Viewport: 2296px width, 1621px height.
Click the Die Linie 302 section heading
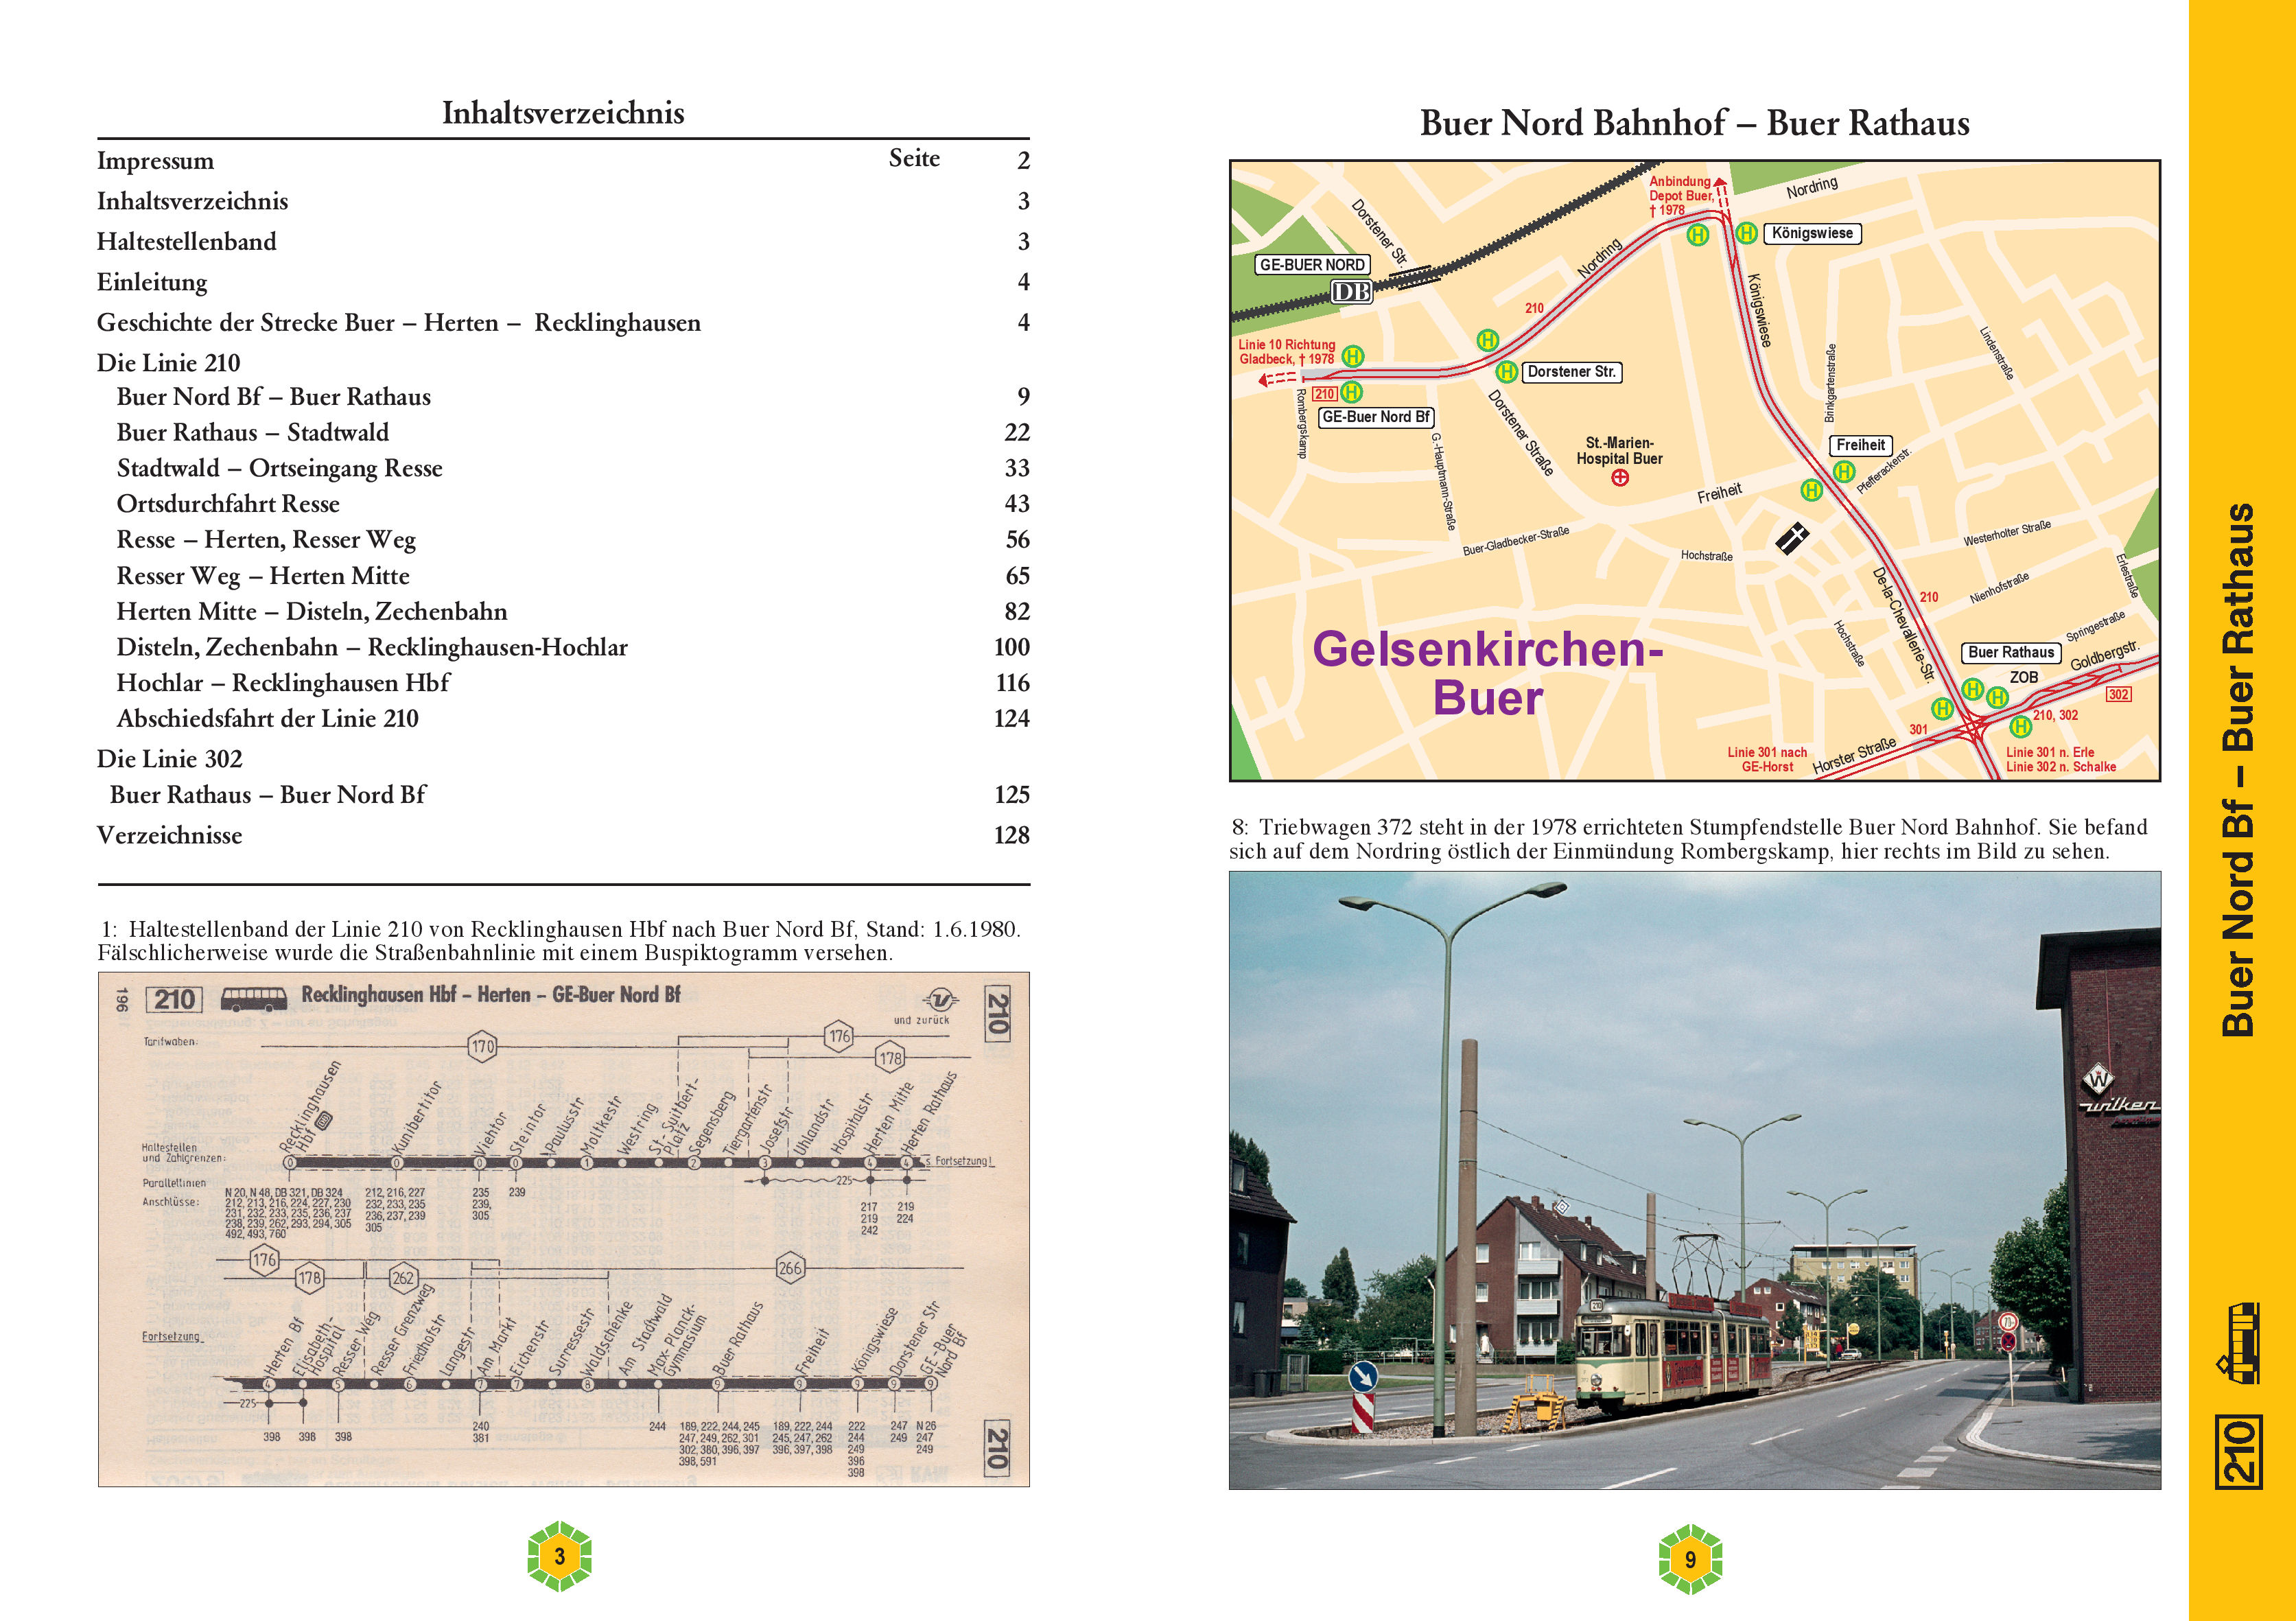pyautogui.click(x=170, y=759)
